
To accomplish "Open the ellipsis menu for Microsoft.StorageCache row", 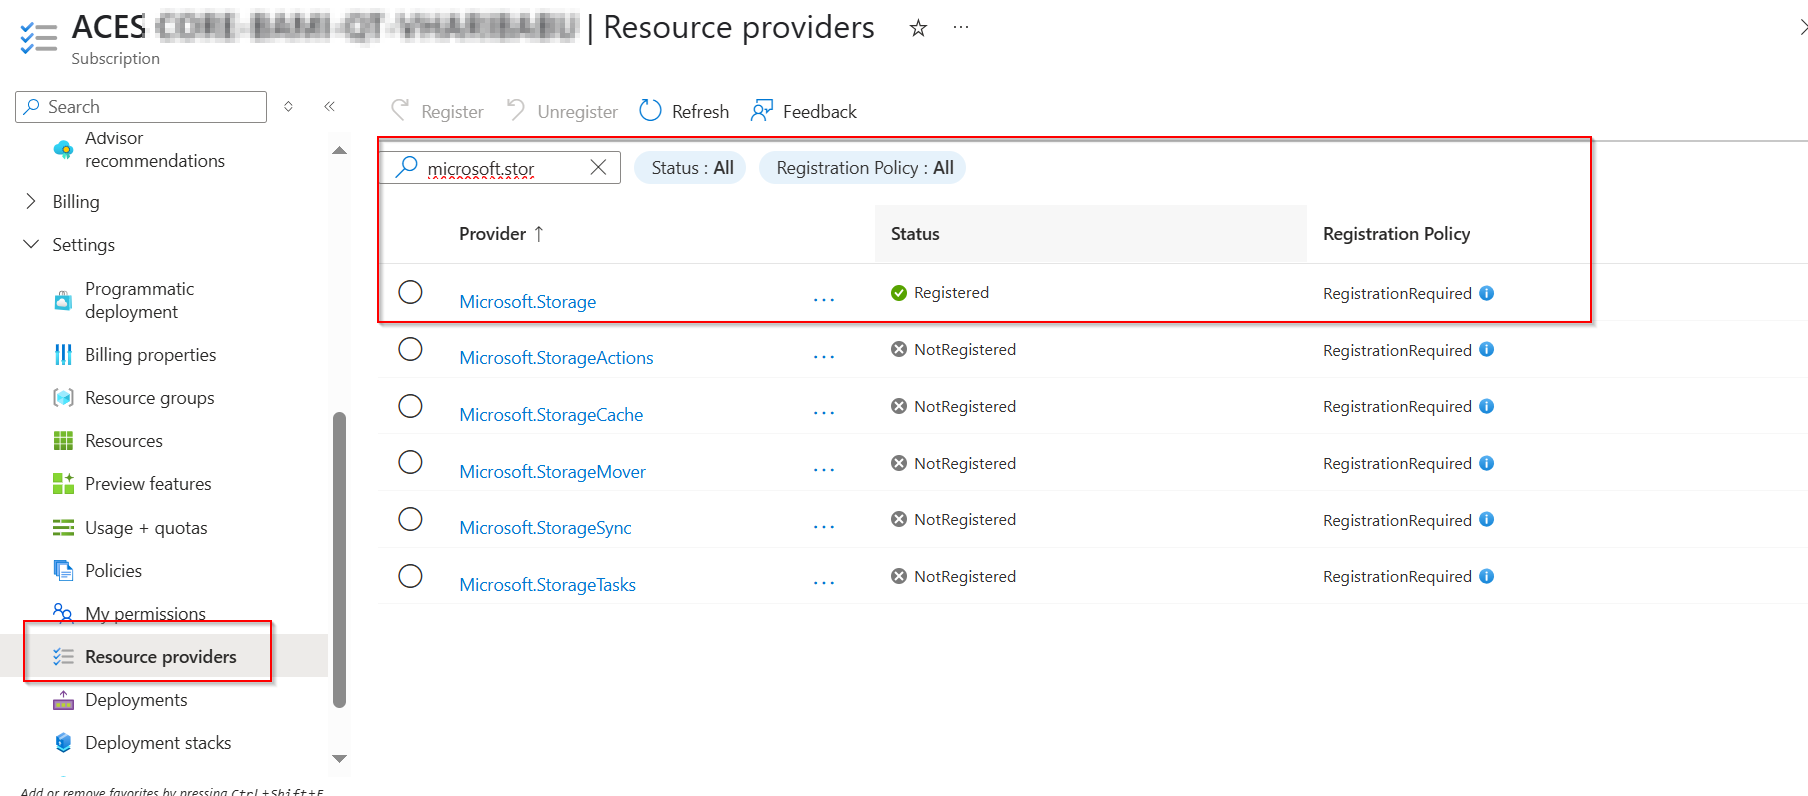I will 824,413.
